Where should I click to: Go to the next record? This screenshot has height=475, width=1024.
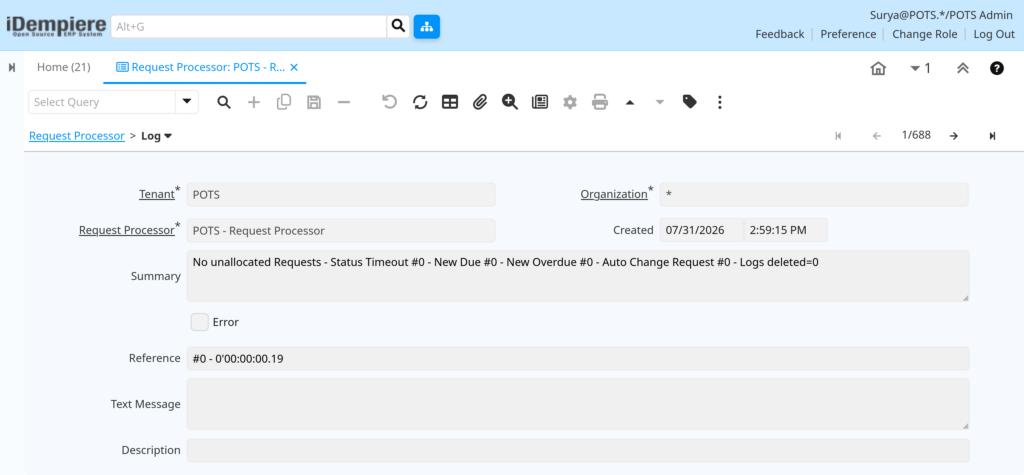pyautogui.click(x=953, y=136)
